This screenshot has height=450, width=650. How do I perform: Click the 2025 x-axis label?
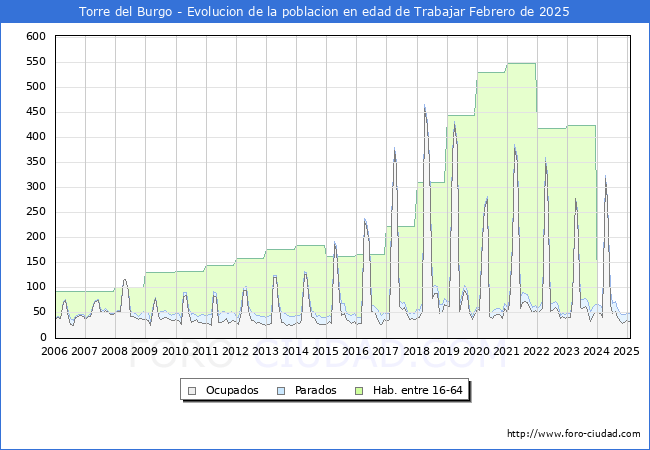(x=626, y=351)
